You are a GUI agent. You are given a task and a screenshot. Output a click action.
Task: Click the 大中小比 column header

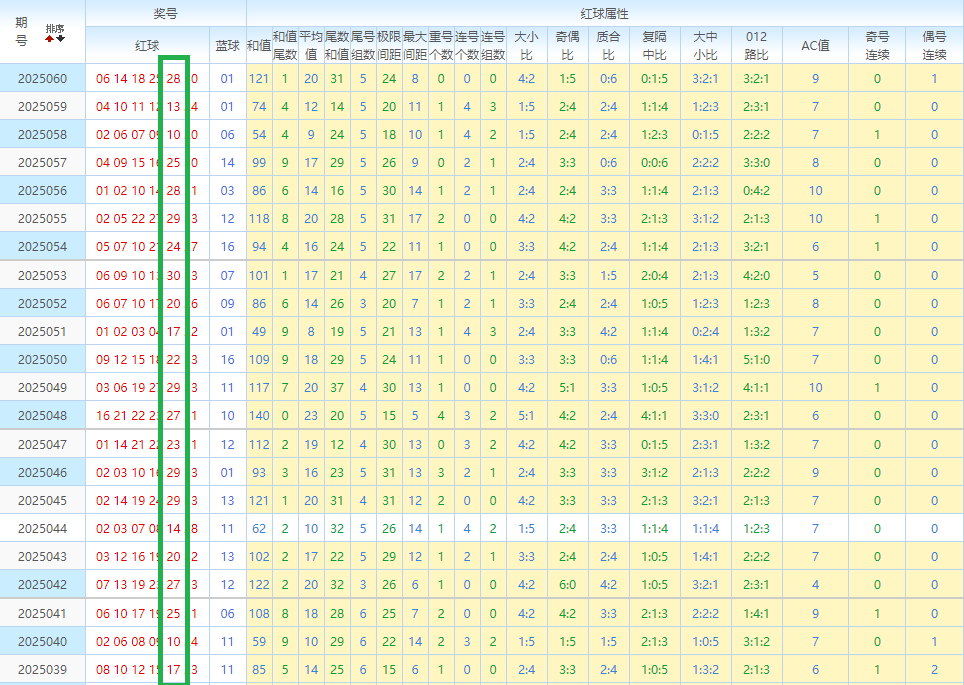tap(705, 45)
